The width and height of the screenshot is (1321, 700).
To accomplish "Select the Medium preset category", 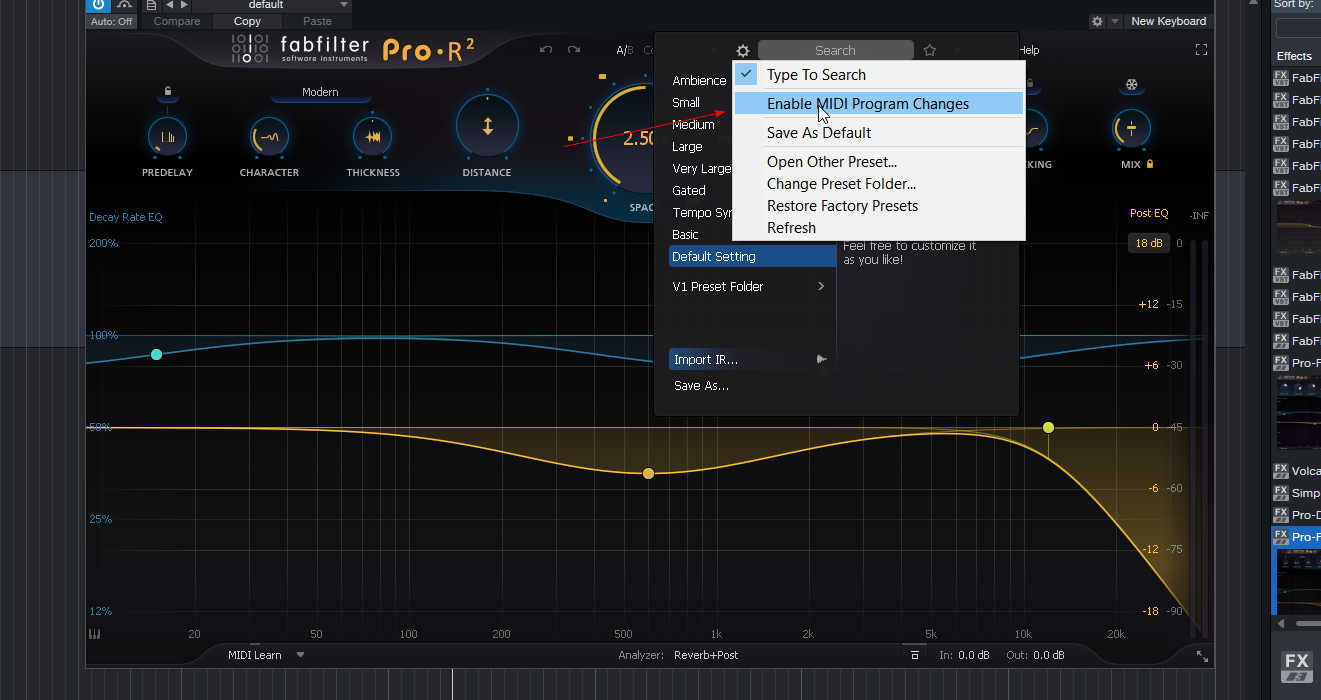I will (693, 125).
